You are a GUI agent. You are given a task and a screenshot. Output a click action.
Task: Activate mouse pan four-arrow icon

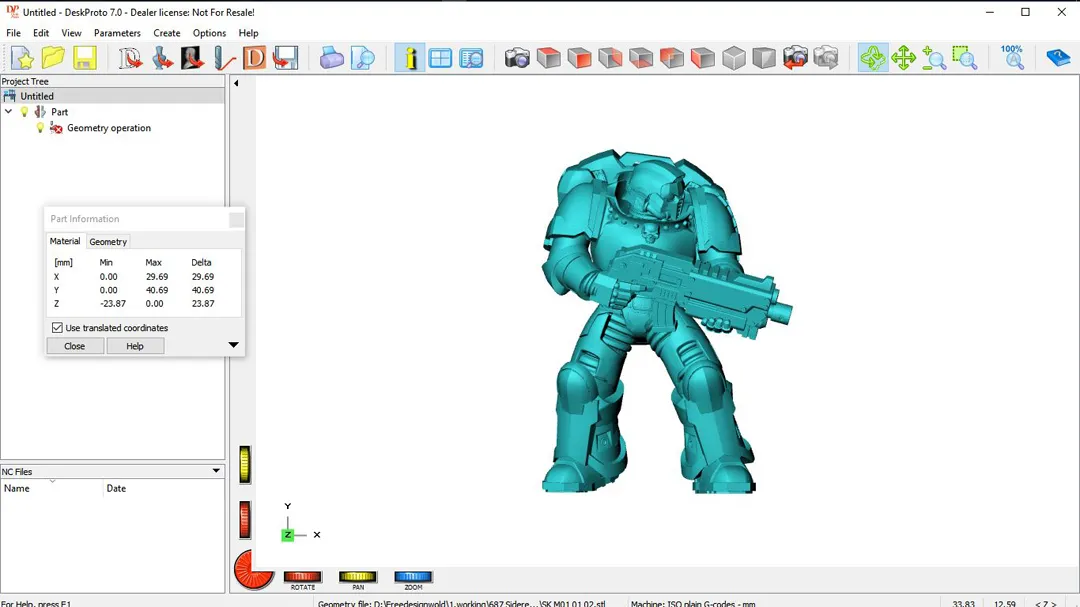click(903, 58)
